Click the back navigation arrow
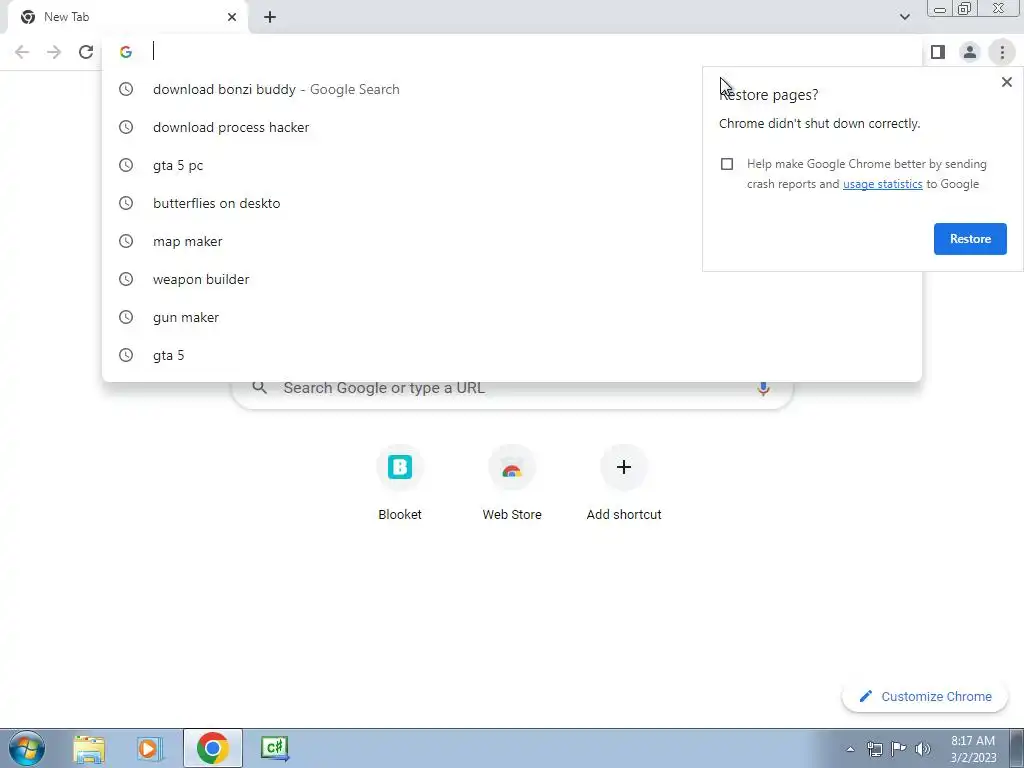Screen dimensions: 1024x768 [x=22, y=52]
